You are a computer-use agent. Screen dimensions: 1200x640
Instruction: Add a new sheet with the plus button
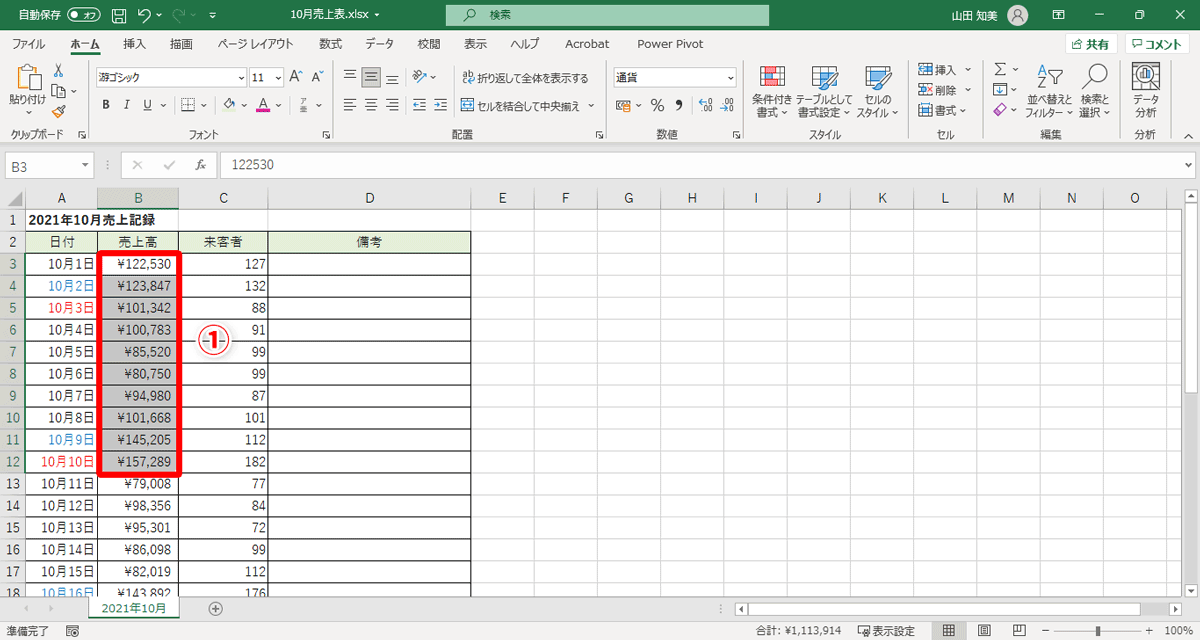215,608
